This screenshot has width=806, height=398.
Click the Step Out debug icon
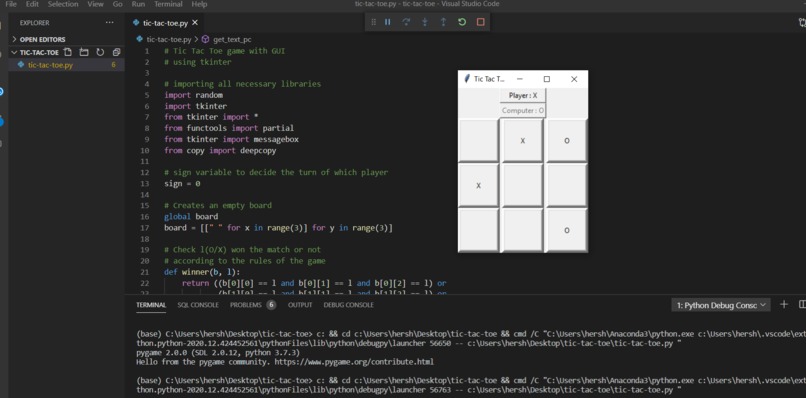443,22
